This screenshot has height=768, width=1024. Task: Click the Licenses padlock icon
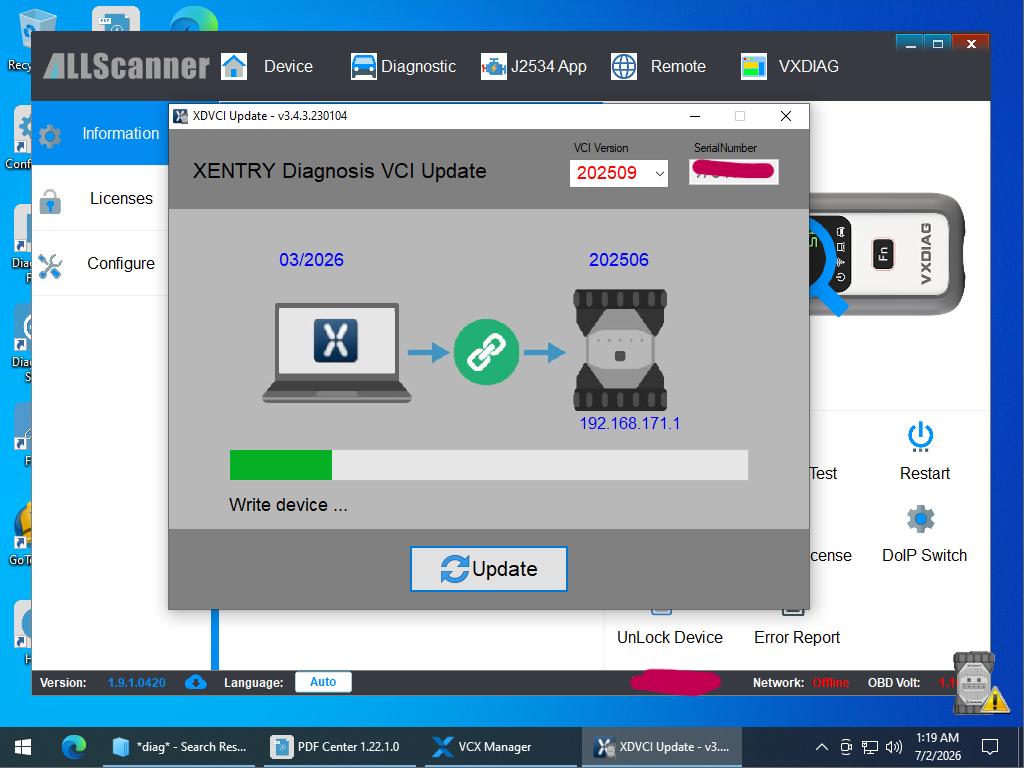pos(50,201)
